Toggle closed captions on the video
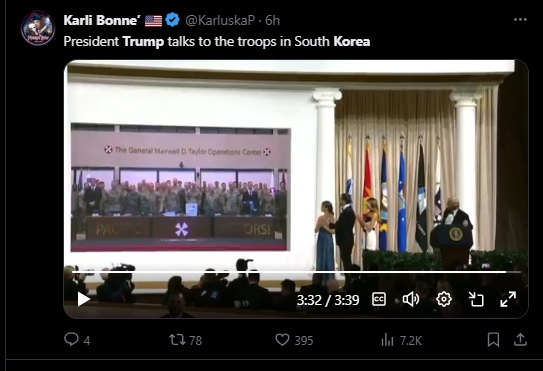This screenshot has width=543, height=371. (379, 299)
